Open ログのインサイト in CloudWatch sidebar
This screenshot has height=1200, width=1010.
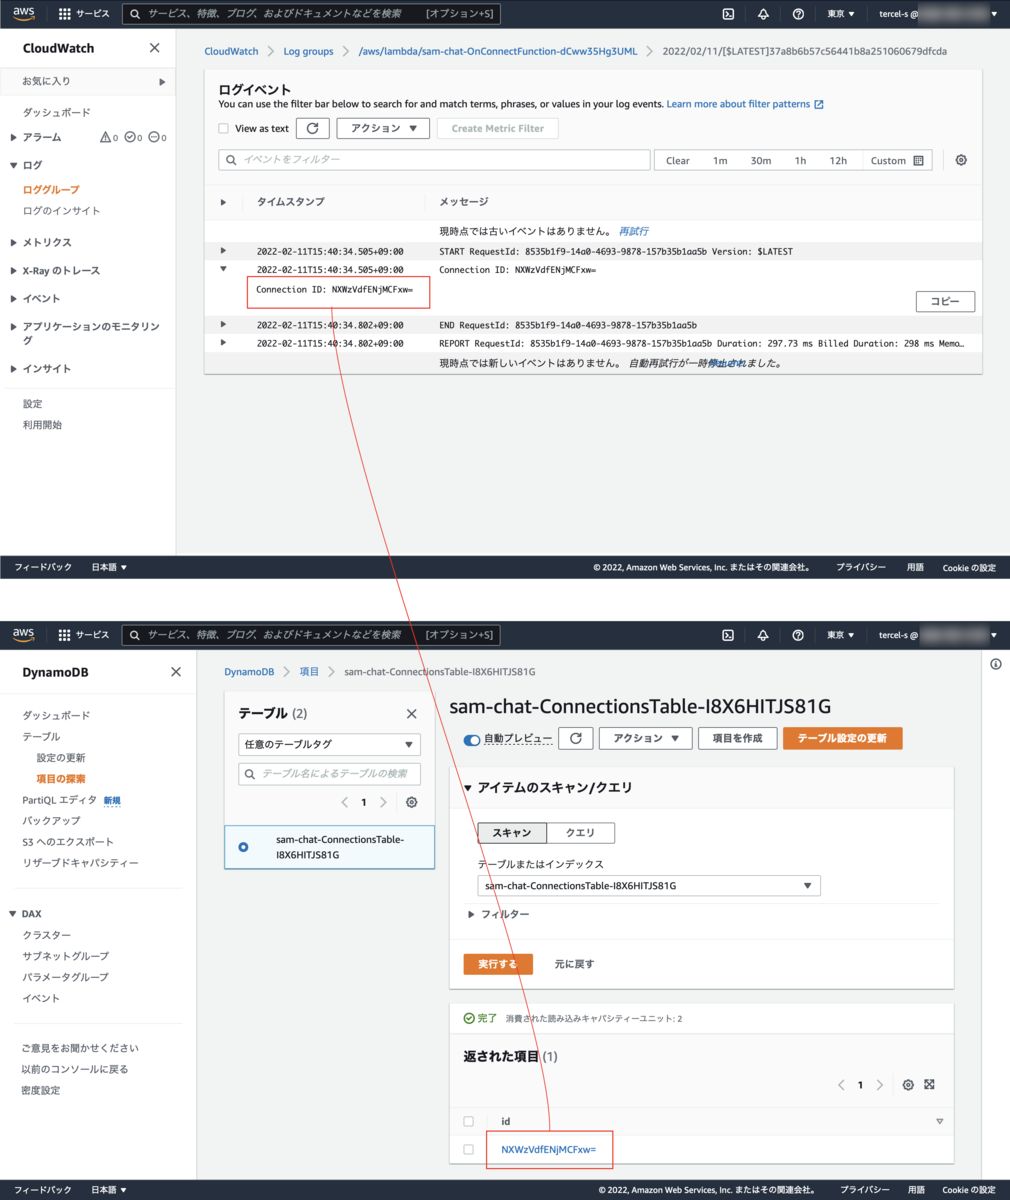coord(61,210)
